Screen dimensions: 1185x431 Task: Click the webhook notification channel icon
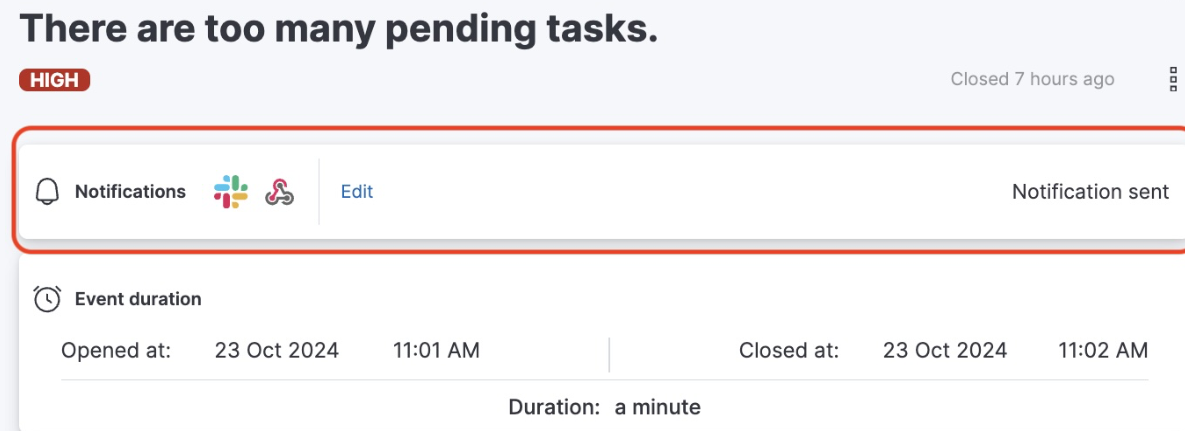click(x=279, y=192)
